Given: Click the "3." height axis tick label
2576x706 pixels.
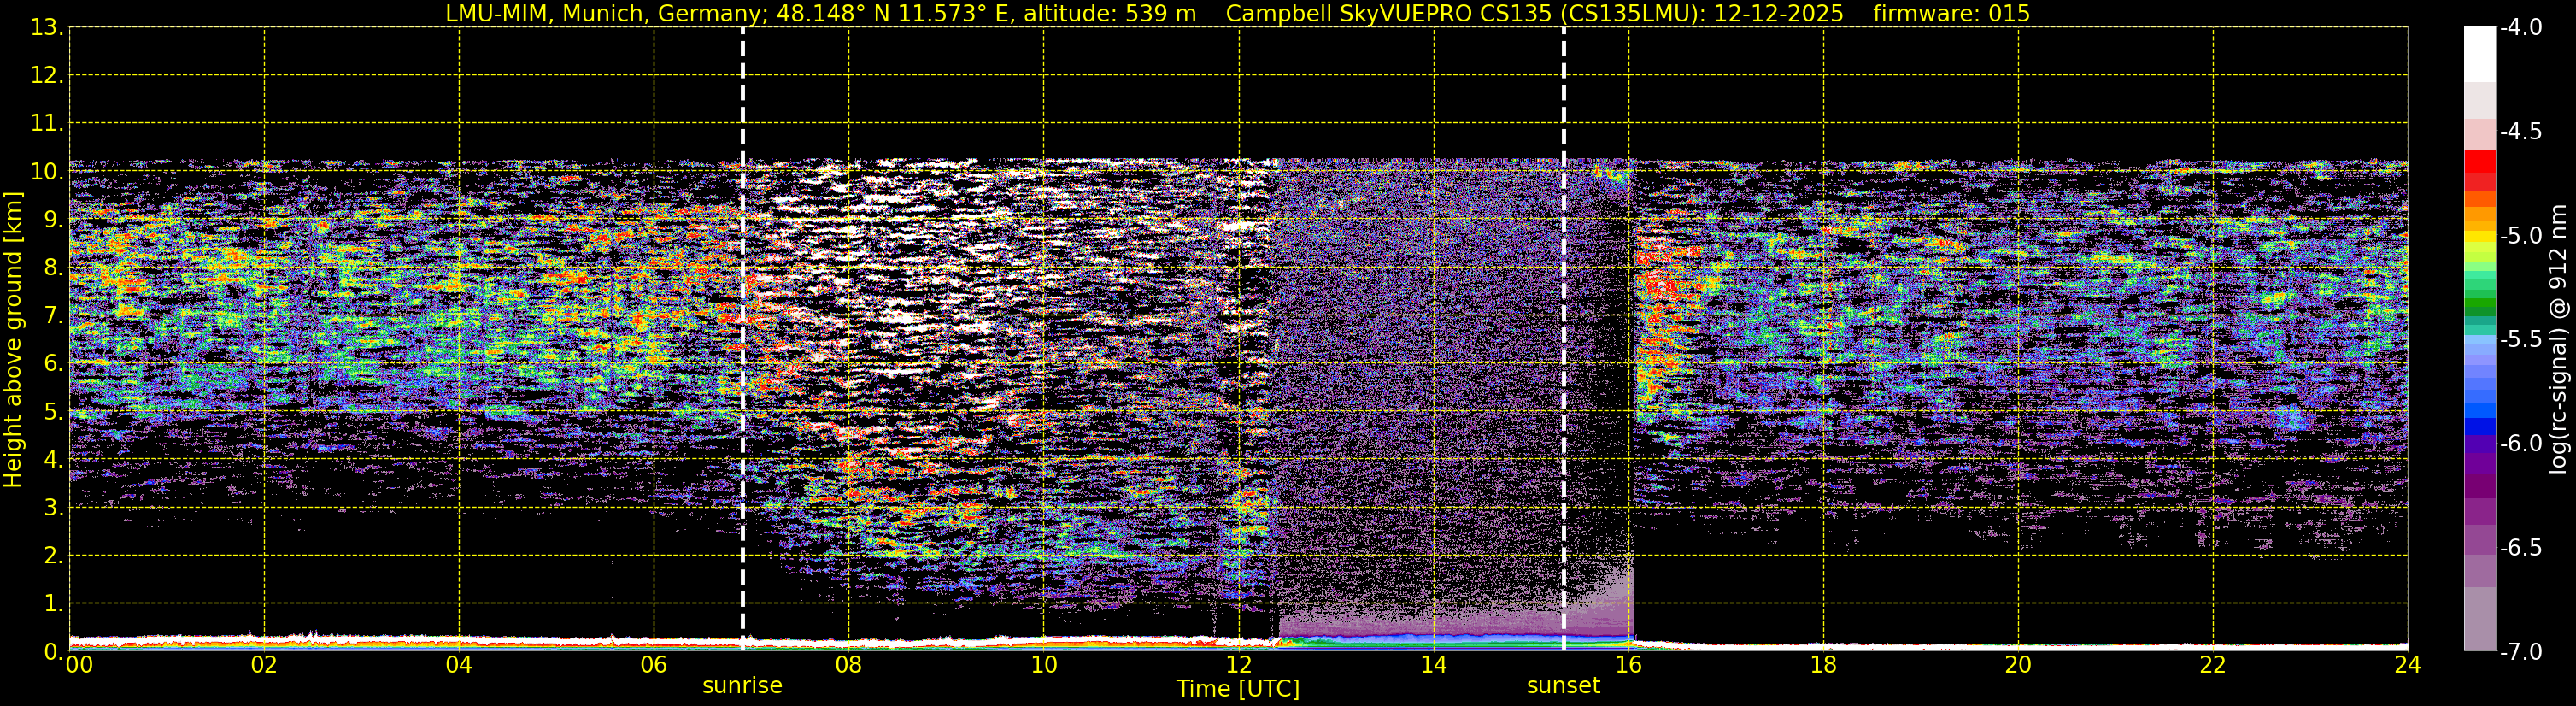Looking at the screenshot, I should [x=54, y=508].
